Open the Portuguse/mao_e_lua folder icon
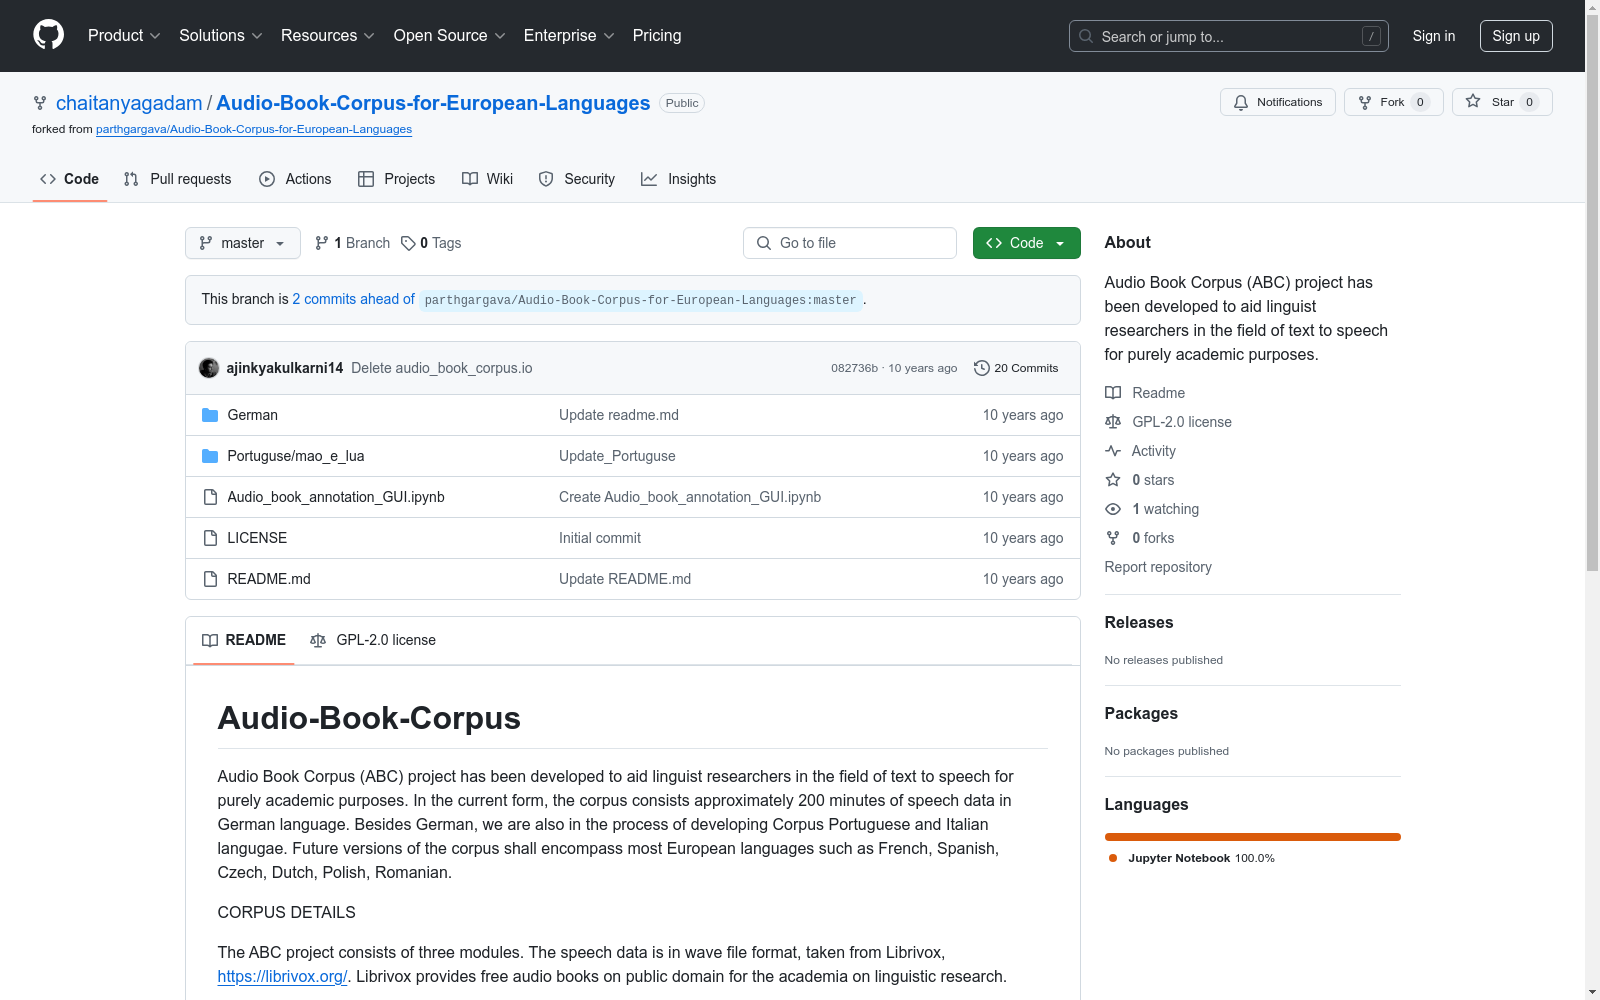The image size is (1600, 1000). (x=210, y=456)
